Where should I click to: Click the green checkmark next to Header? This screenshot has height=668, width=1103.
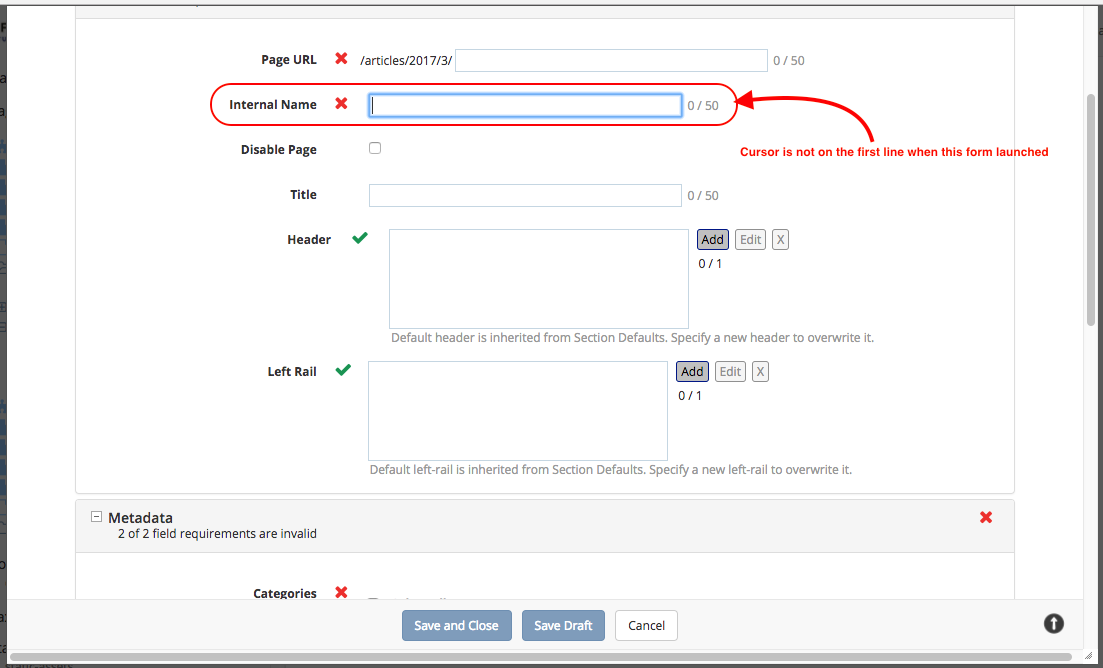(x=359, y=238)
